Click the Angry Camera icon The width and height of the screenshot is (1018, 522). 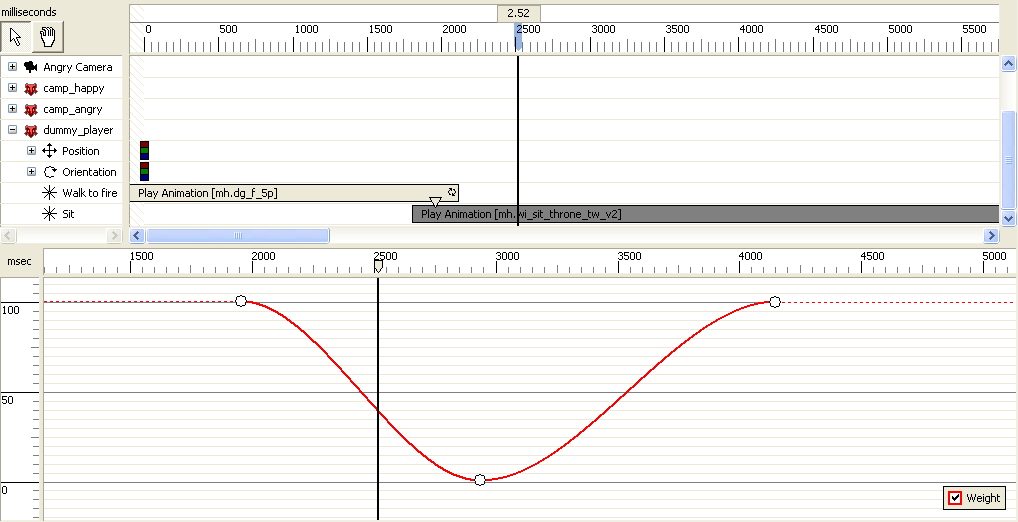tap(31, 67)
